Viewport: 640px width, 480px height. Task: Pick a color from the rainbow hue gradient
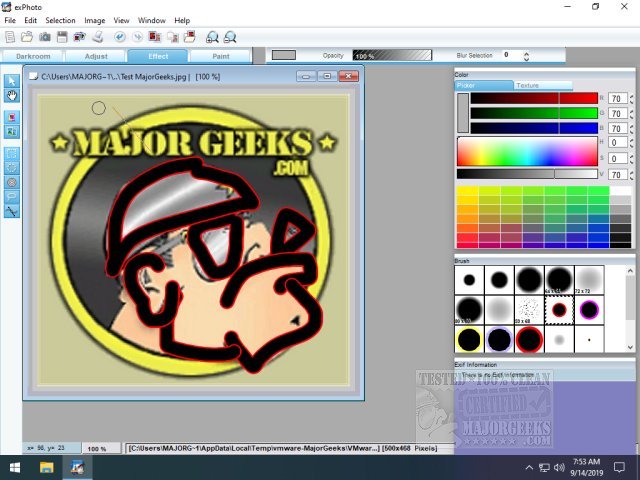(x=527, y=151)
